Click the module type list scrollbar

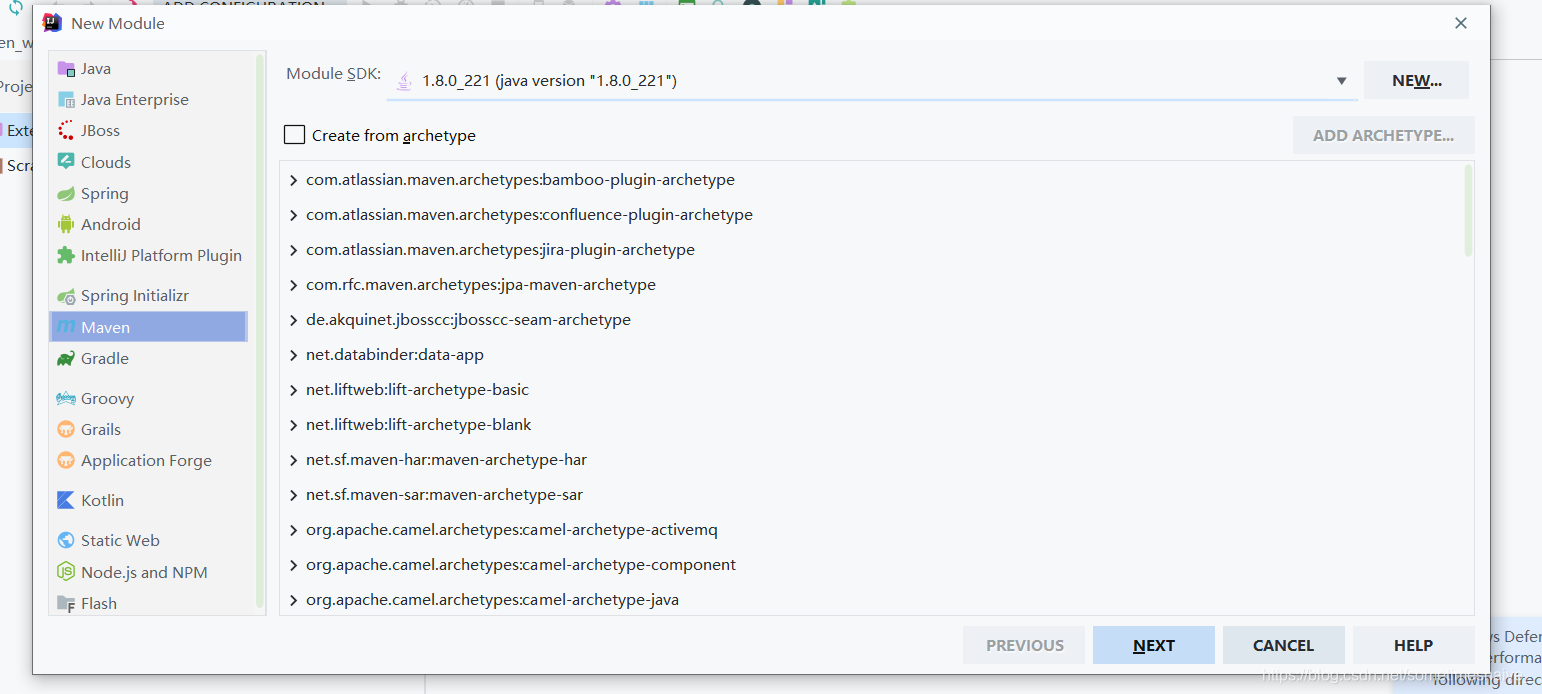pyautogui.click(x=260, y=330)
